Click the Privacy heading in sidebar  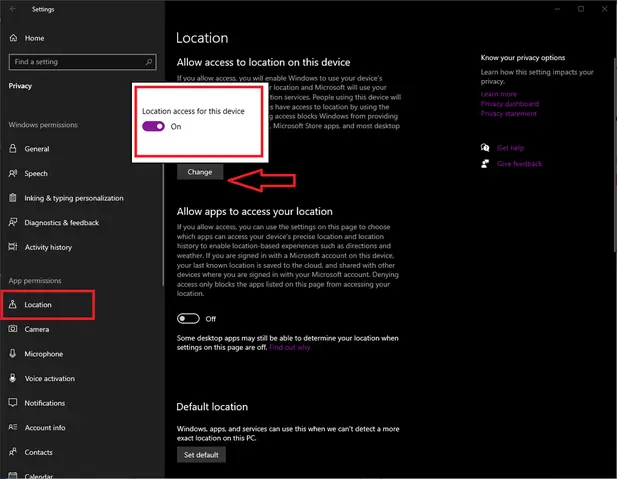tap(20, 86)
